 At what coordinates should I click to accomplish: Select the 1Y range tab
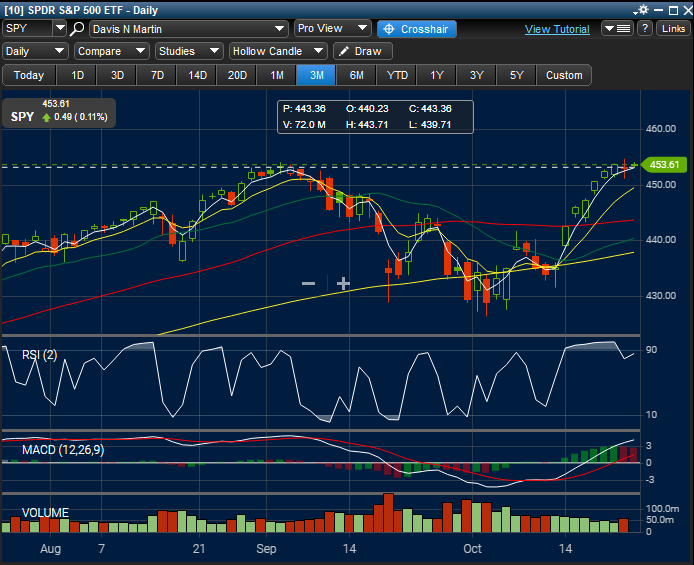pos(437,75)
